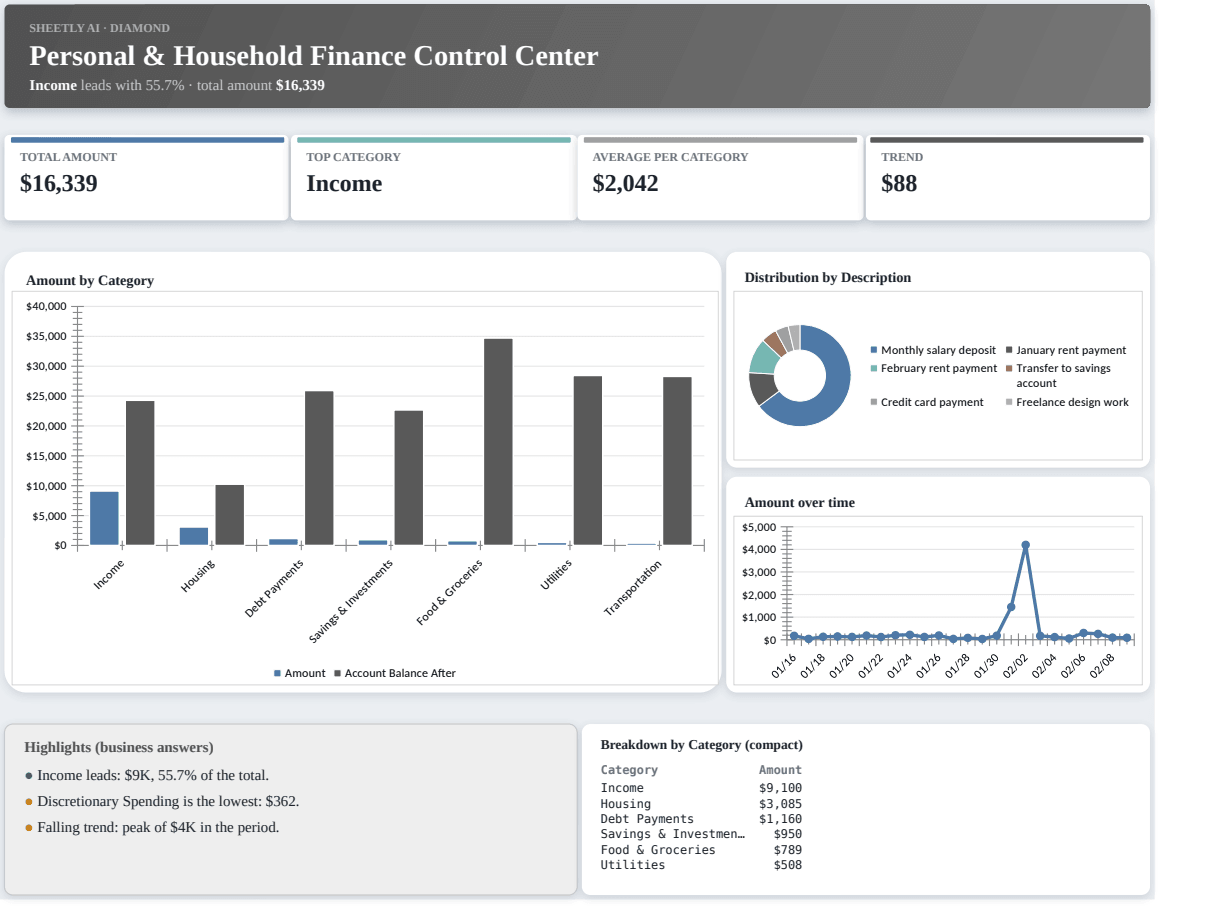Click the Transportation Account Balance After bar
This screenshot has width=1227, height=922.
pos(677,461)
